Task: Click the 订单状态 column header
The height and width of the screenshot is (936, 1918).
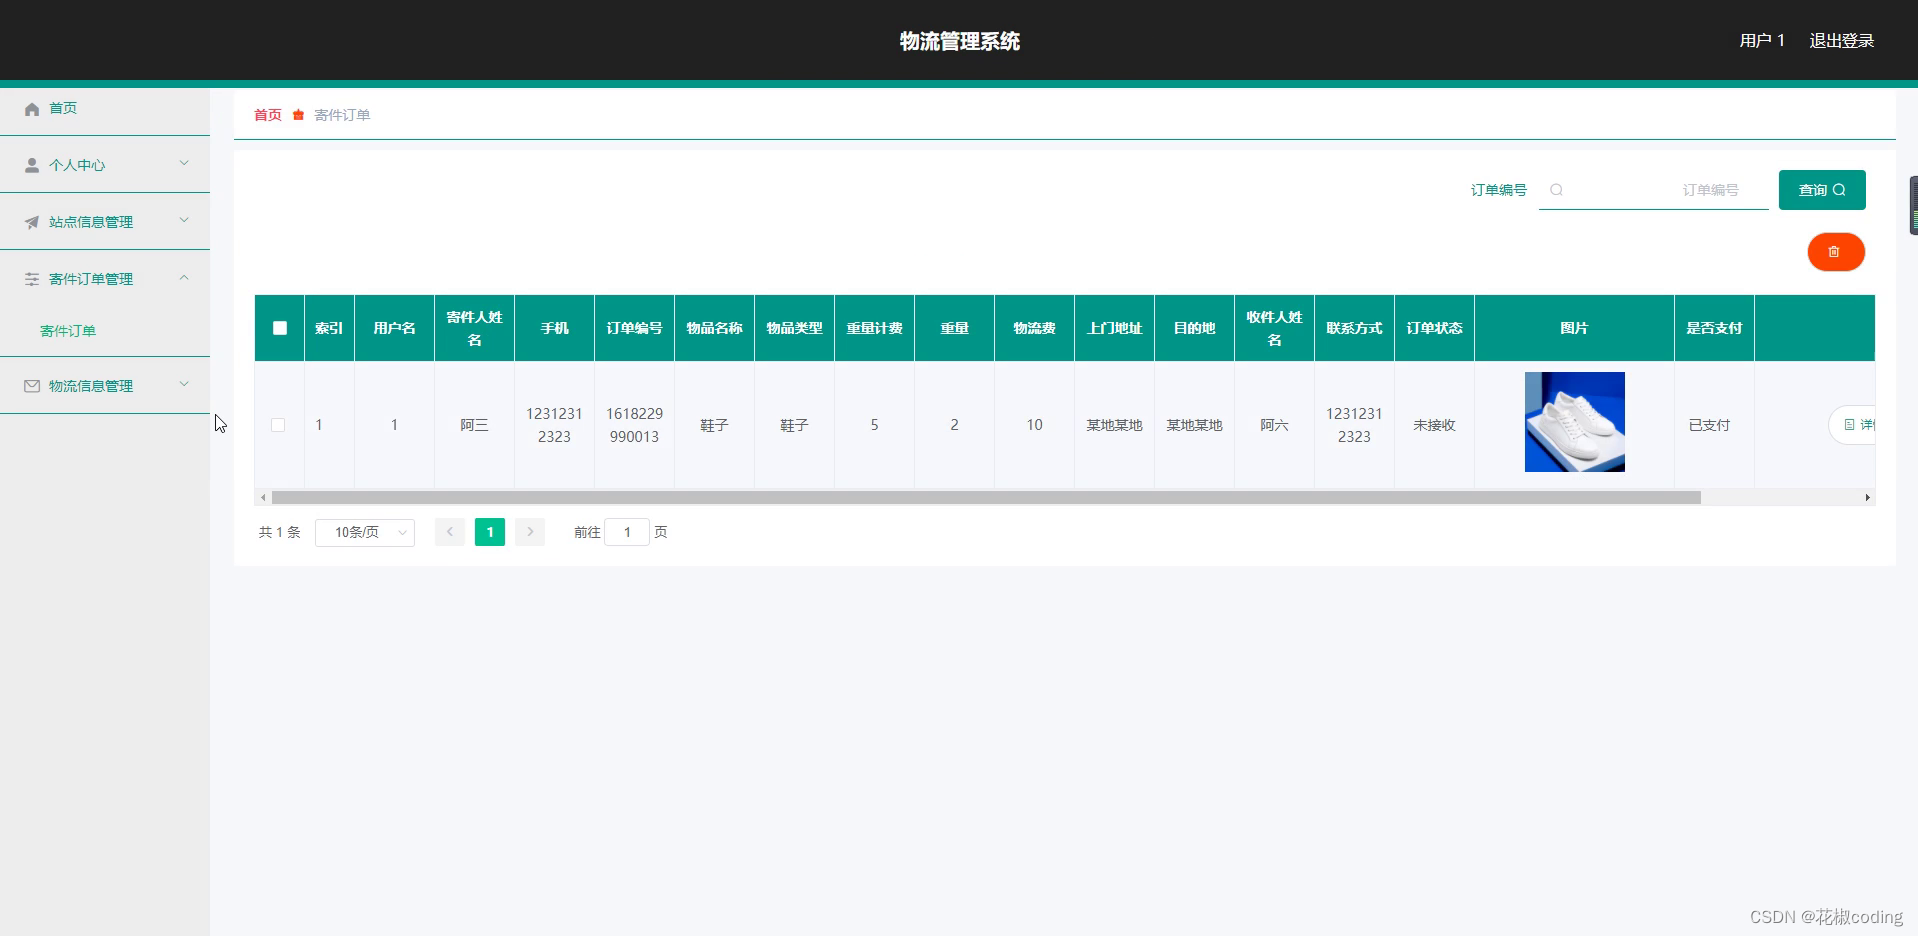Action: [x=1434, y=328]
